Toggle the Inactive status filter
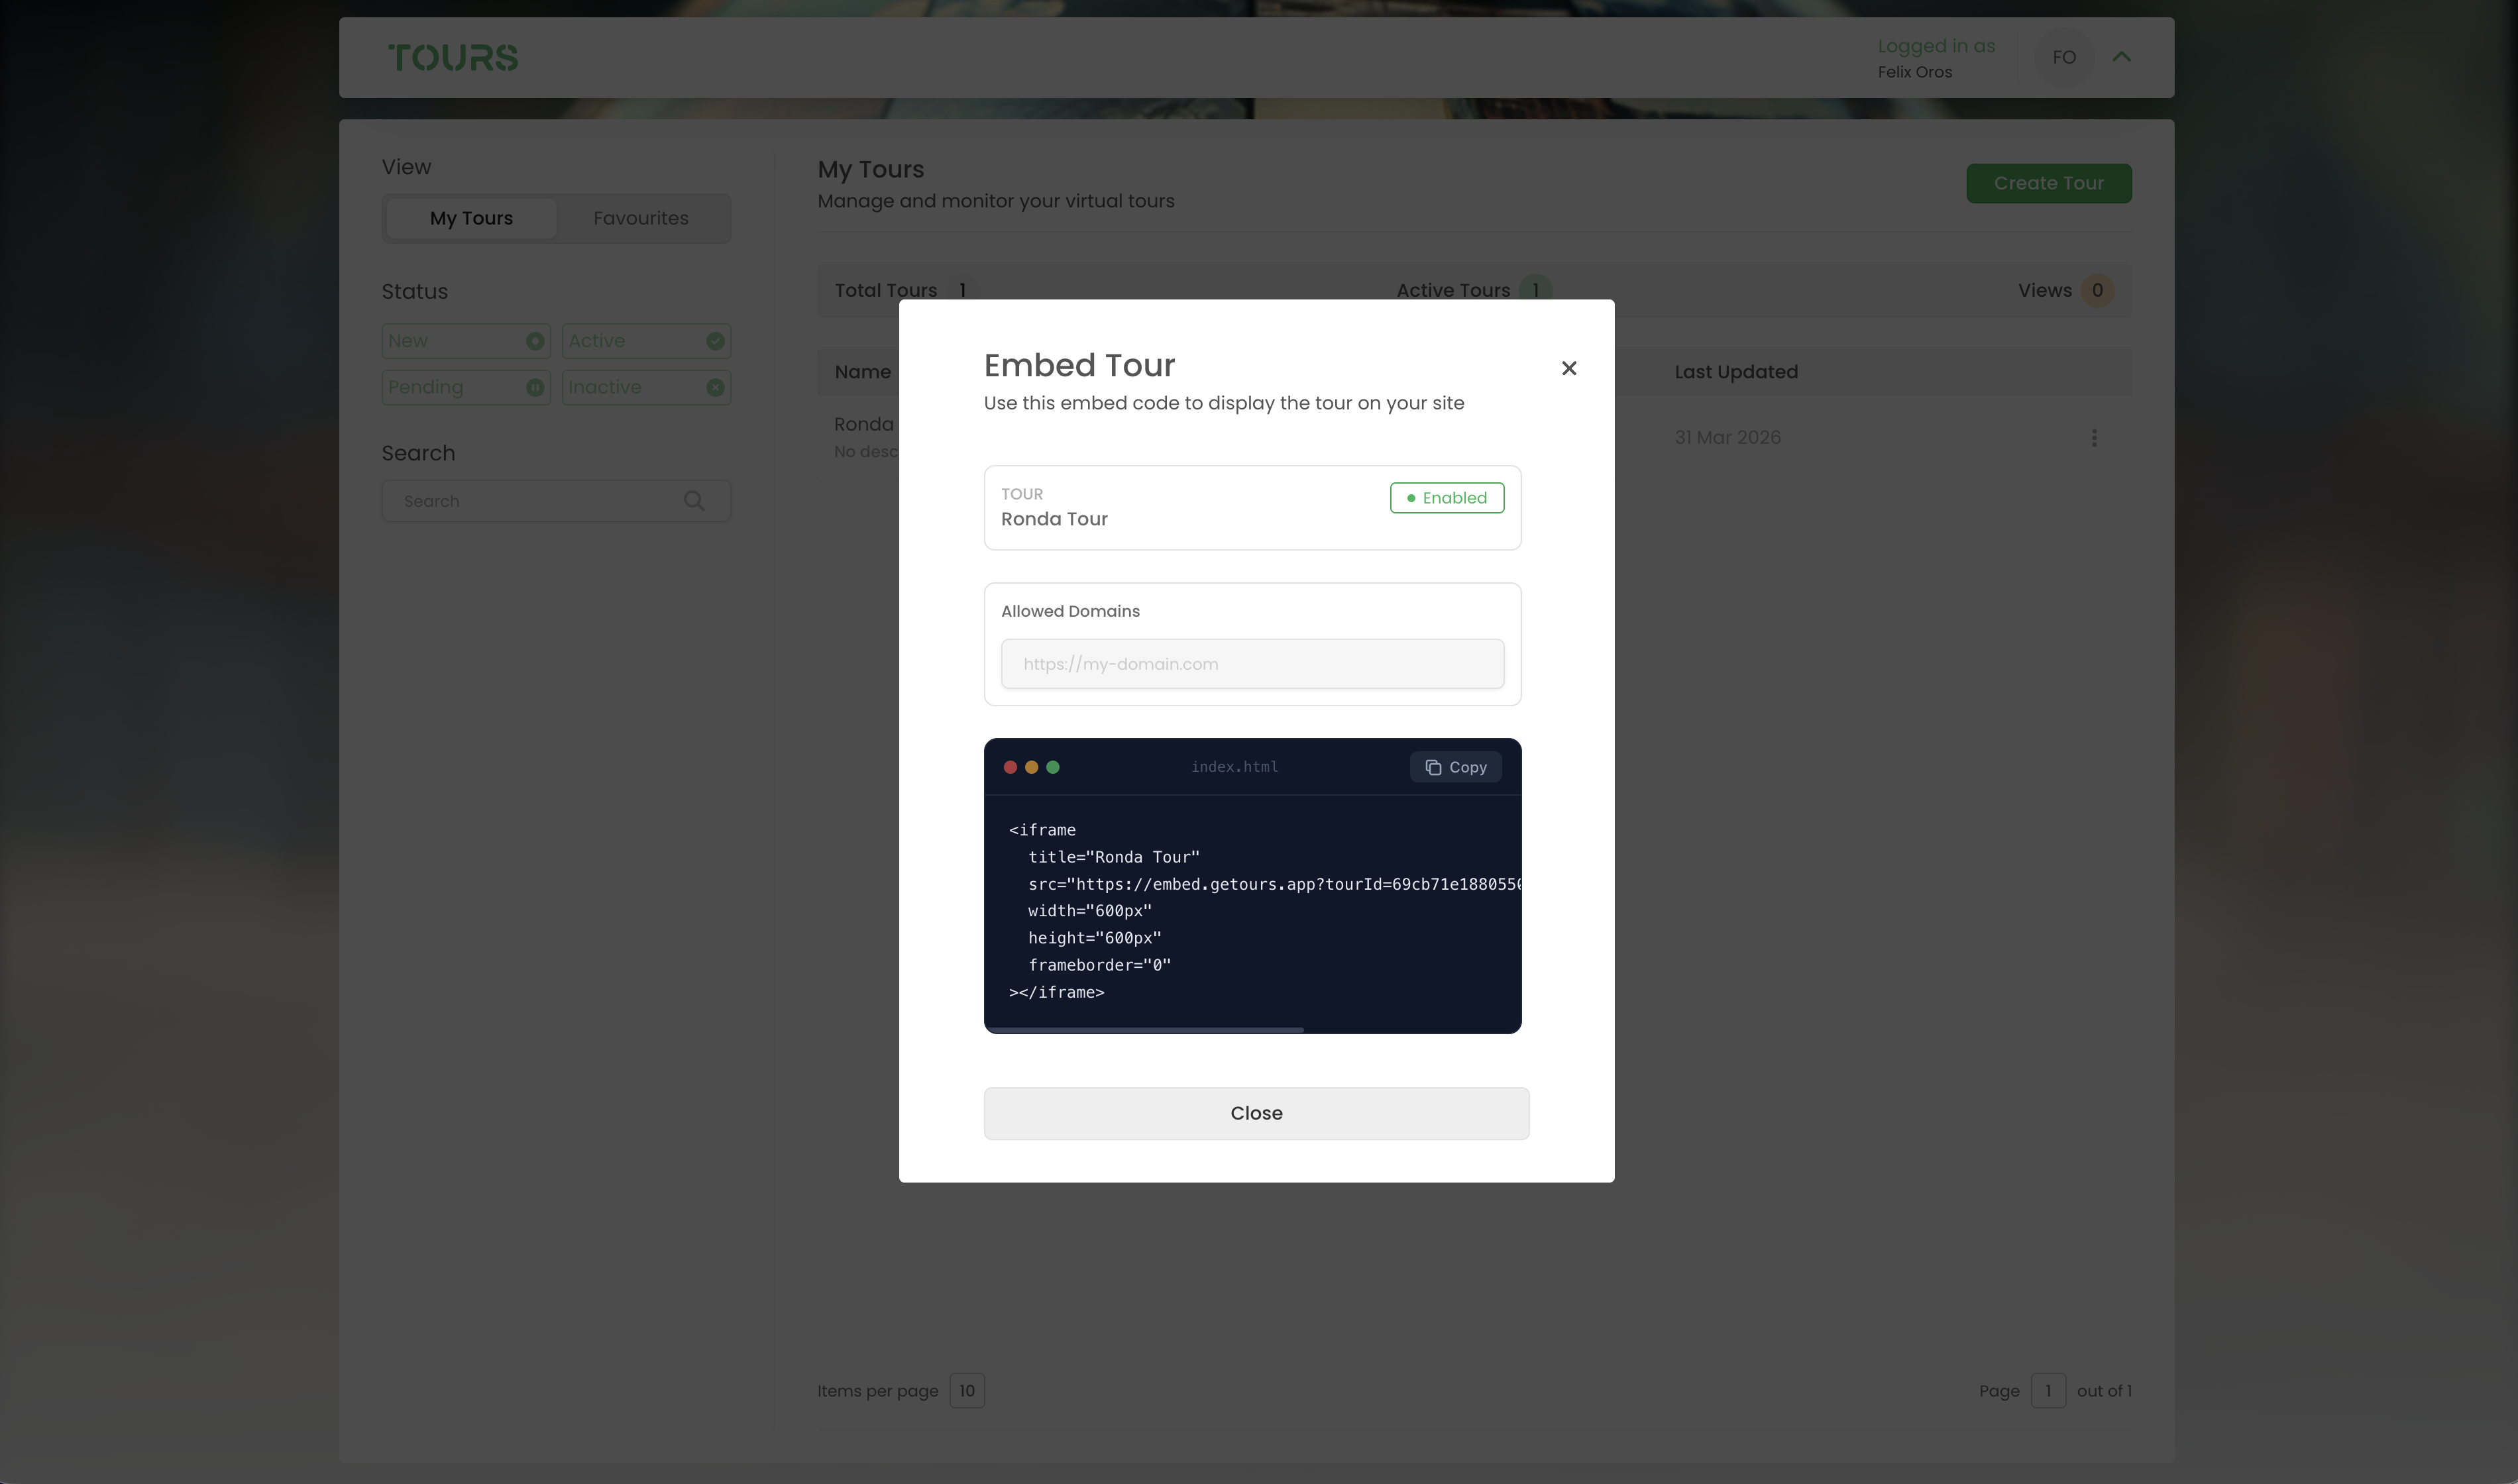Viewport: 2518px width, 1484px height. click(645, 387)
